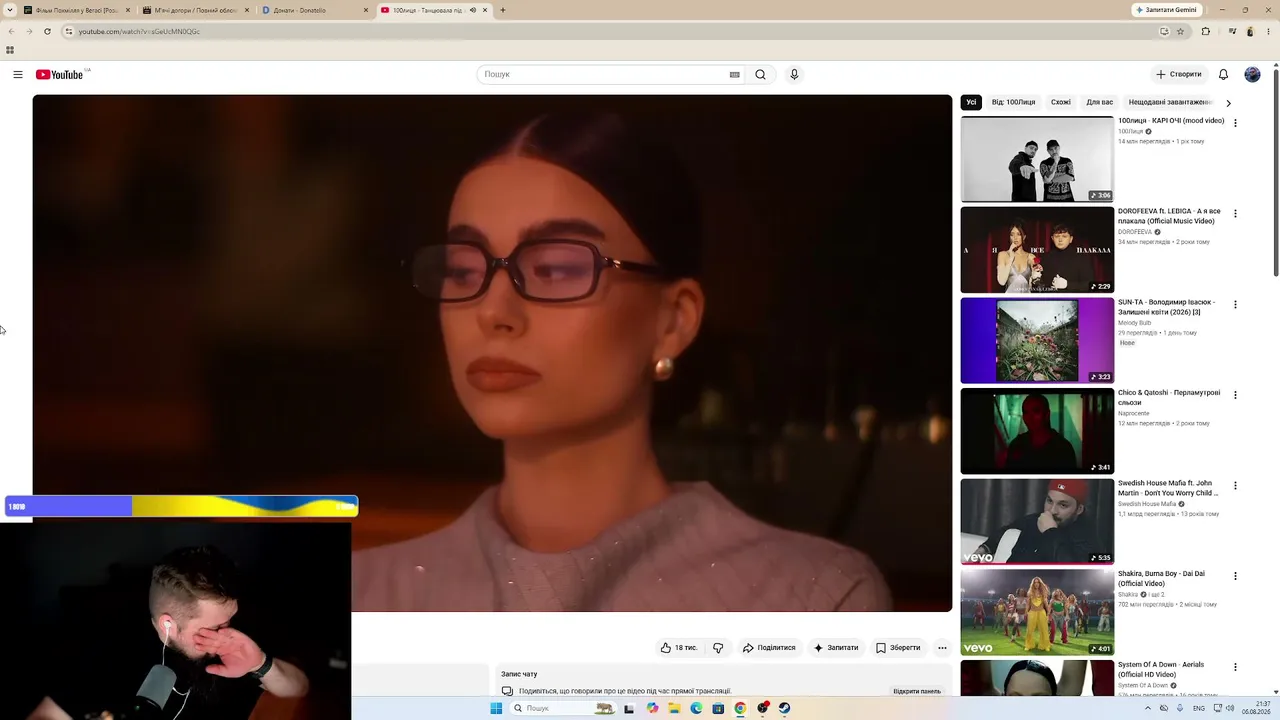Select the Від: 100Лиця filter chip
The height and width of the screenshot is (720, 1280).
point(1013,102)
